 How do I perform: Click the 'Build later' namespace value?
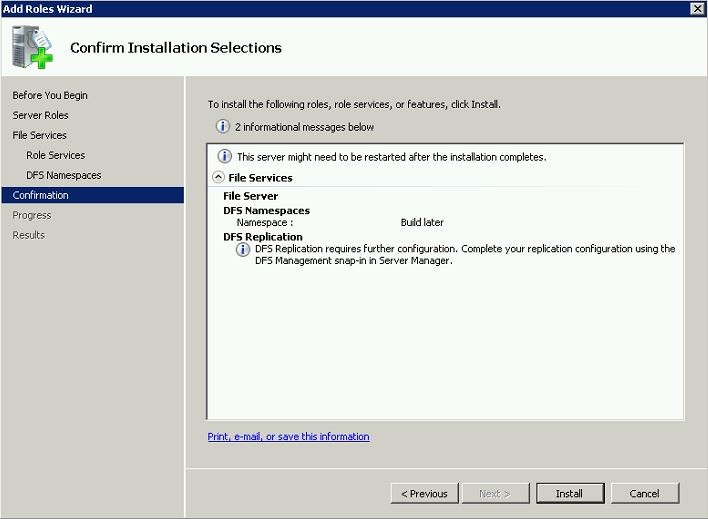click(x=422, y=222)
